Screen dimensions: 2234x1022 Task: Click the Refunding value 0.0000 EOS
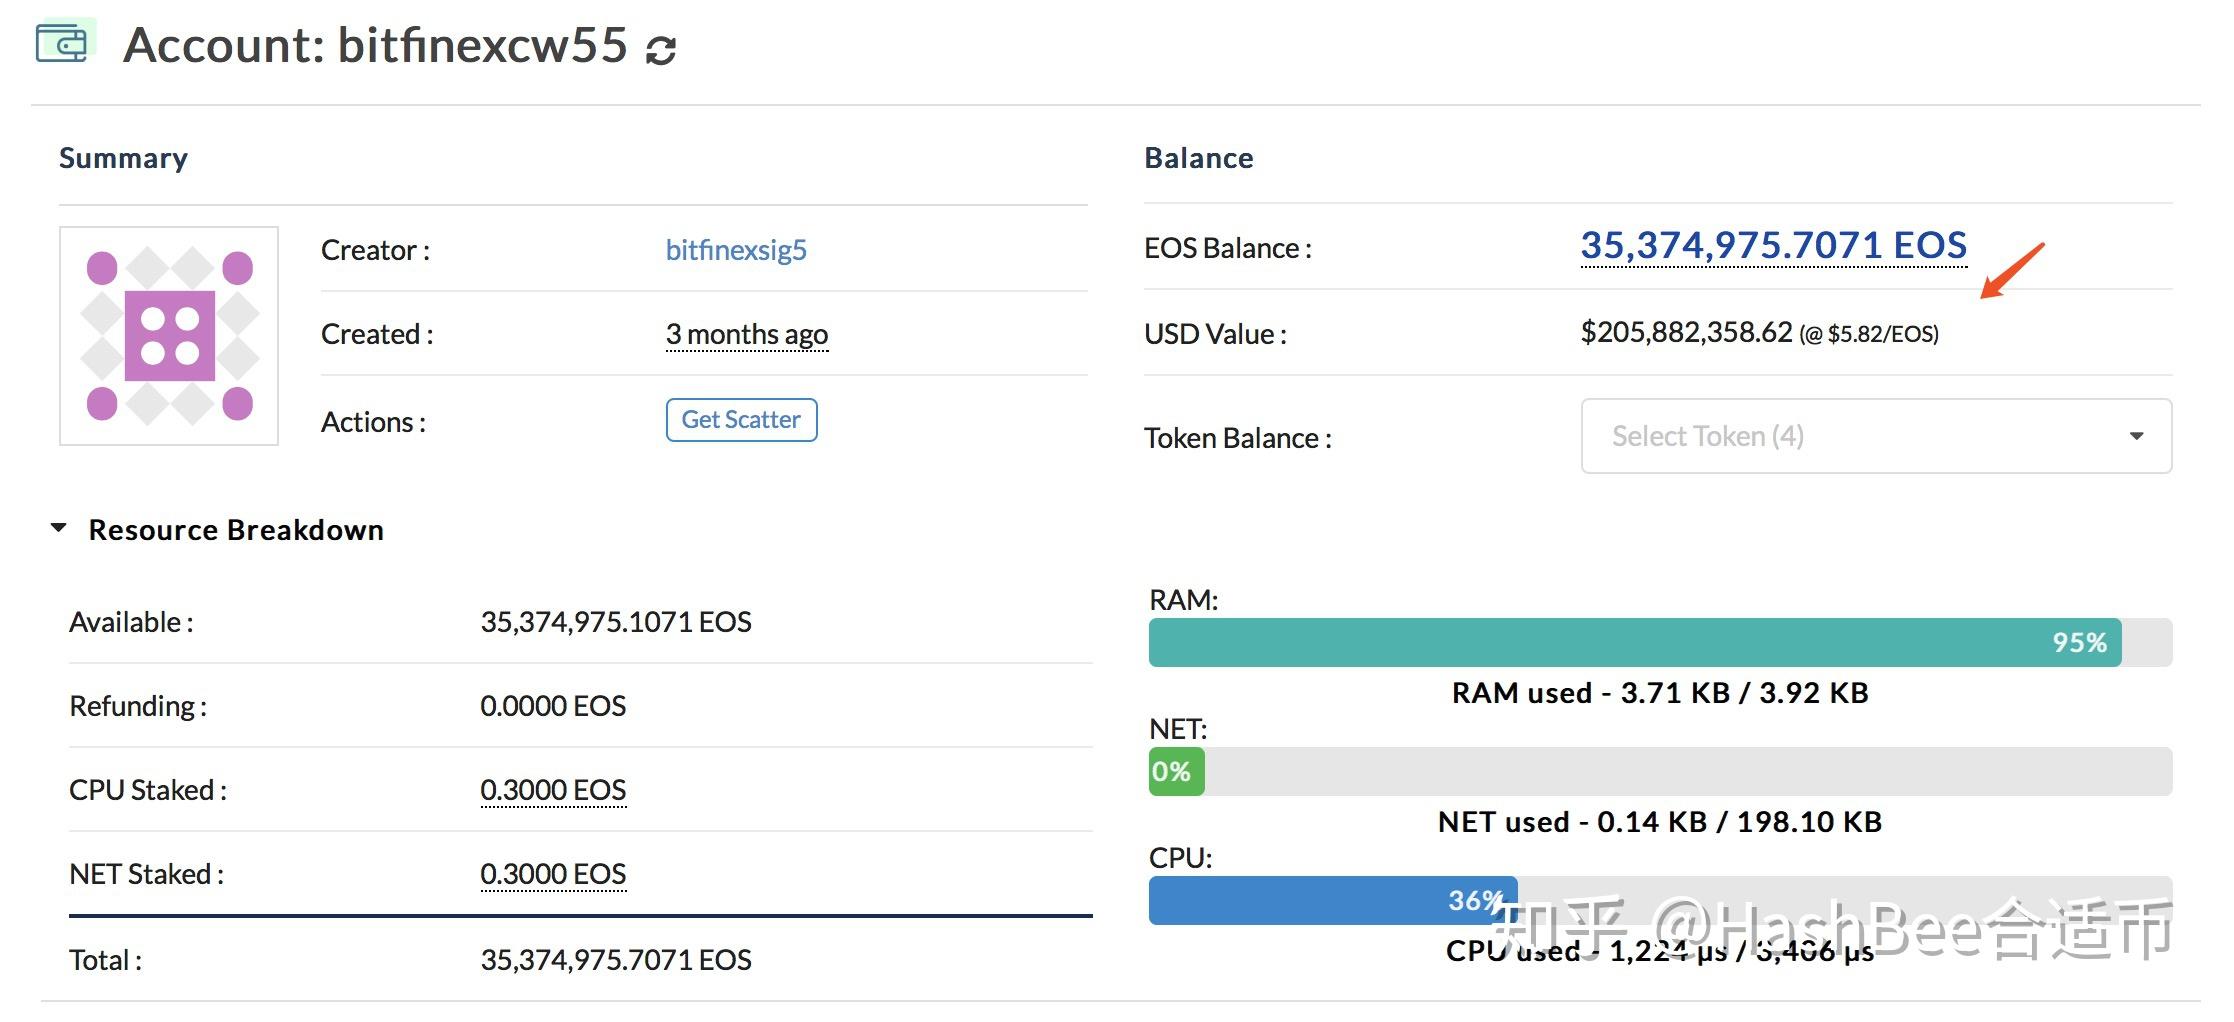pos(553,706)
